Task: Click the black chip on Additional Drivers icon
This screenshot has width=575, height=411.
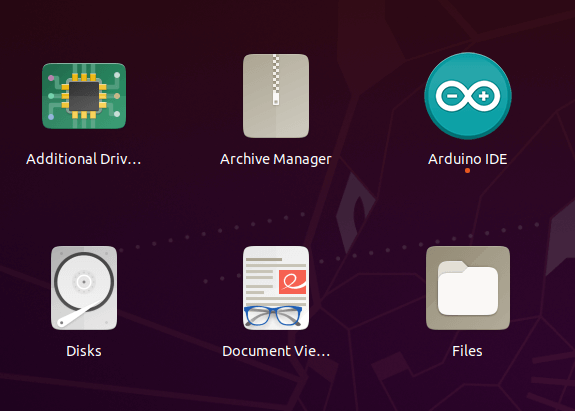Action: [x=84, y=96]
